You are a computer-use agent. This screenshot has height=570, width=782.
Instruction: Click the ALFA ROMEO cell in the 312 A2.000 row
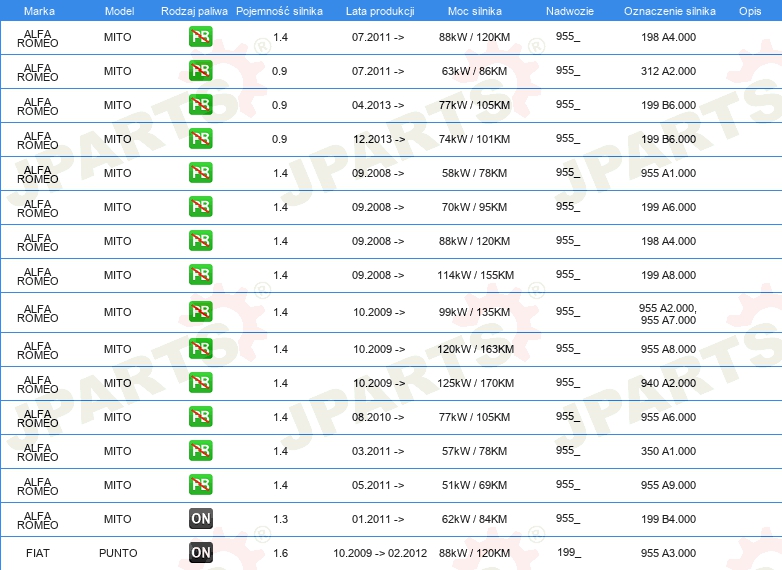pyautogui.click(x=37, y=72)
